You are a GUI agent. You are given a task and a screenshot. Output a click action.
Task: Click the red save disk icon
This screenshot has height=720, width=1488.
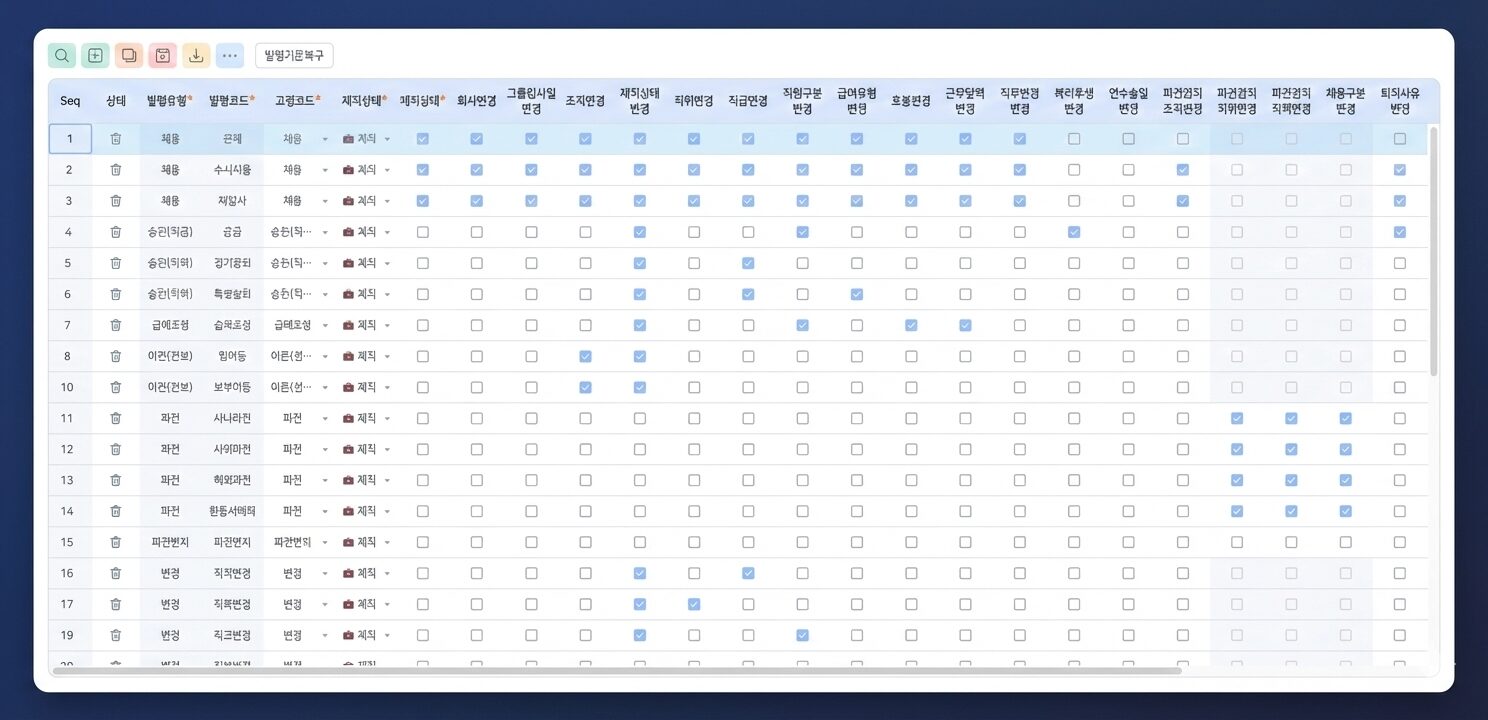[x=163, y=56]
